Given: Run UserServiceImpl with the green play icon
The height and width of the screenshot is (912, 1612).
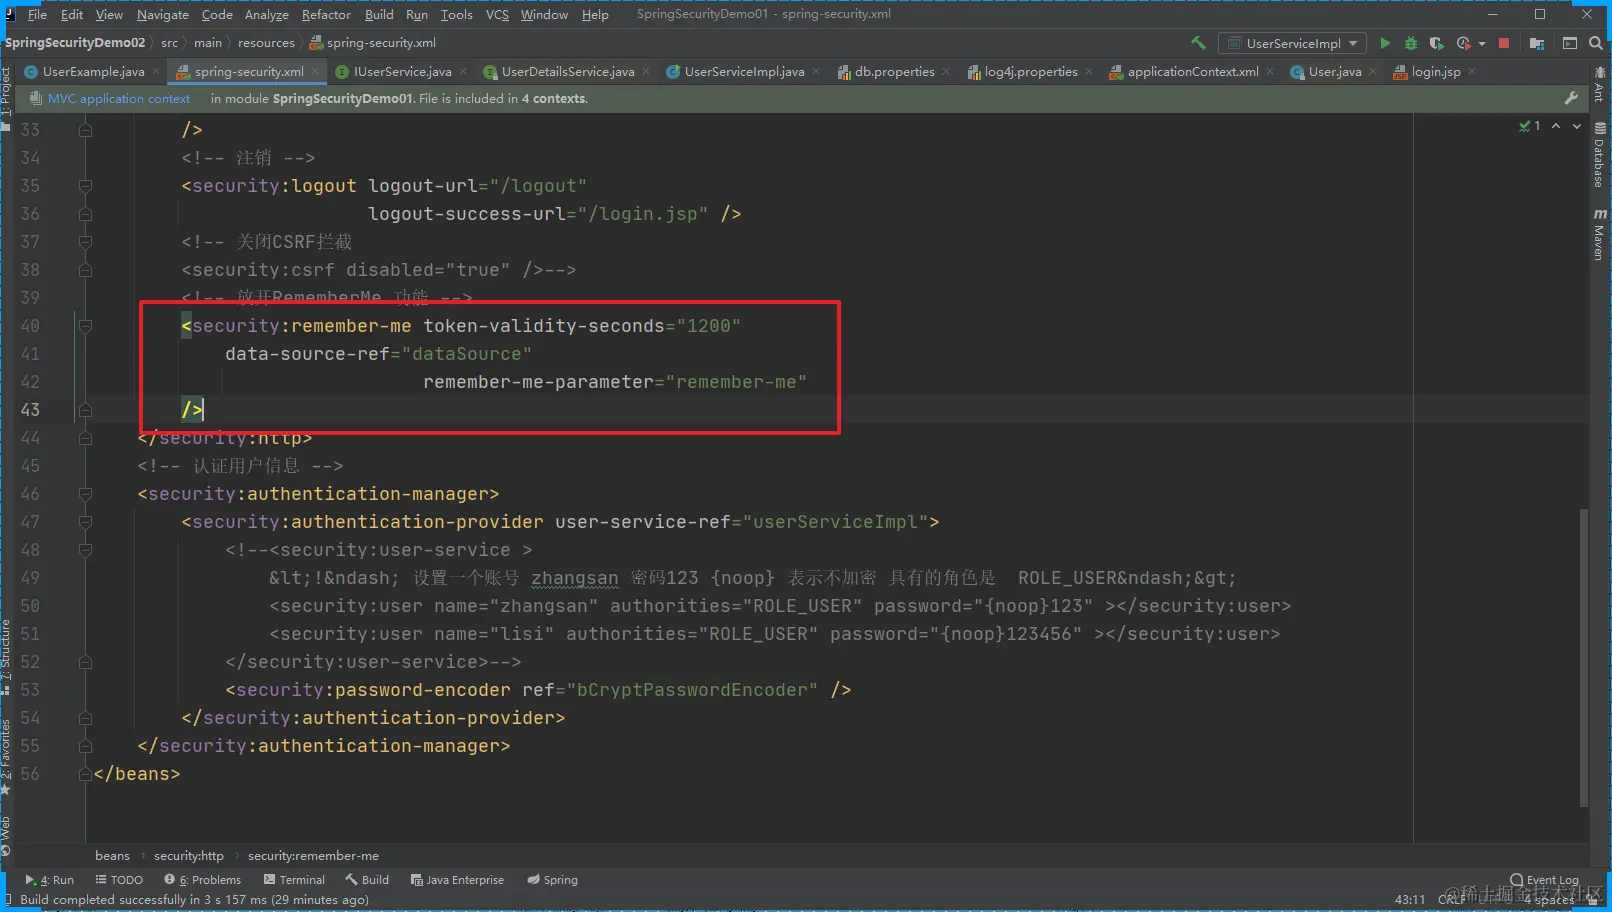Looking at the screenshot, I should [1385, 43].
